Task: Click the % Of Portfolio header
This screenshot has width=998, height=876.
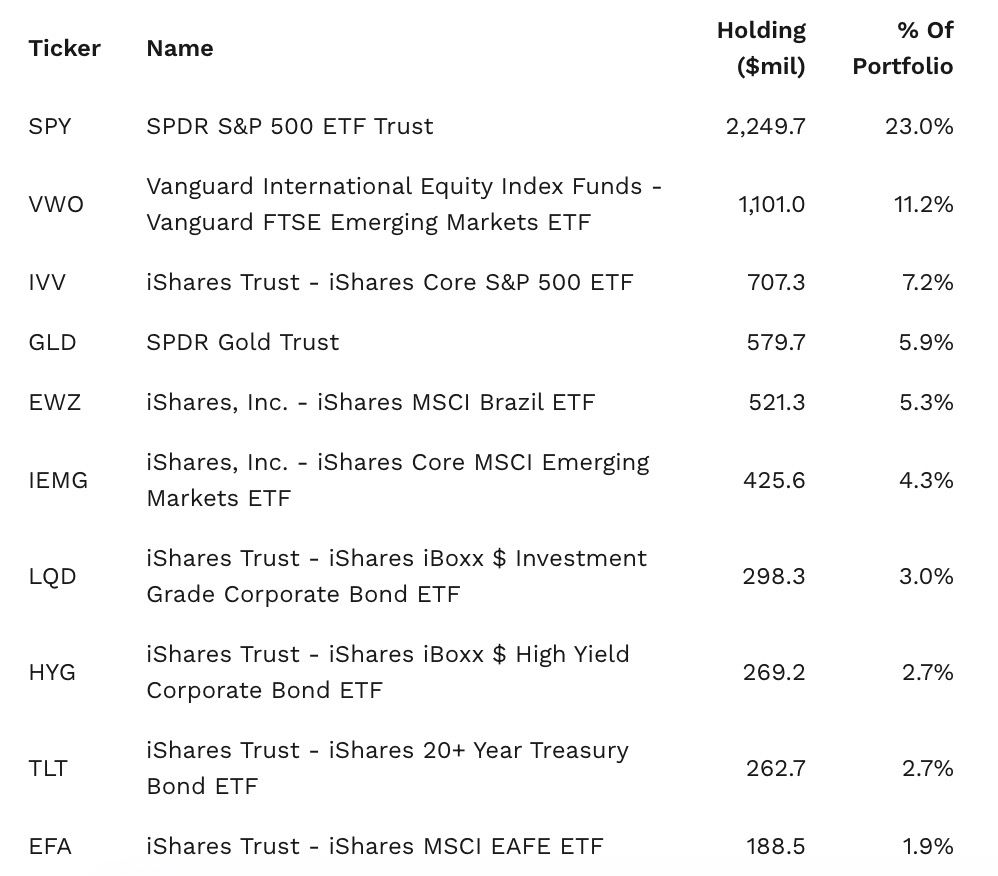Action: tap(903, 48)
